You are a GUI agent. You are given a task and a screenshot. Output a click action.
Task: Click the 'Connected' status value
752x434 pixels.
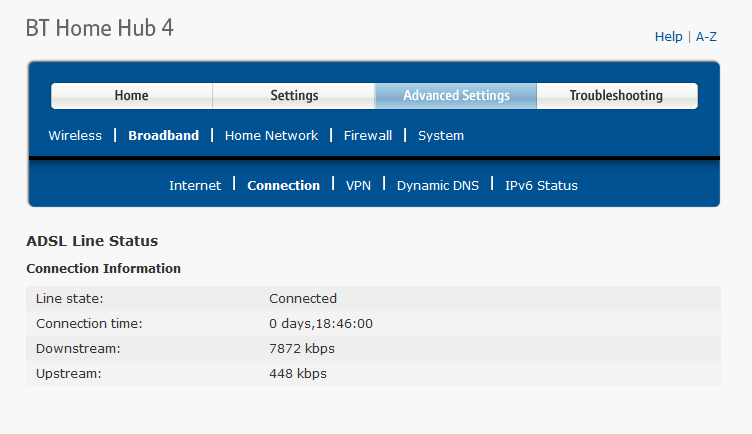tap(303, 299)
